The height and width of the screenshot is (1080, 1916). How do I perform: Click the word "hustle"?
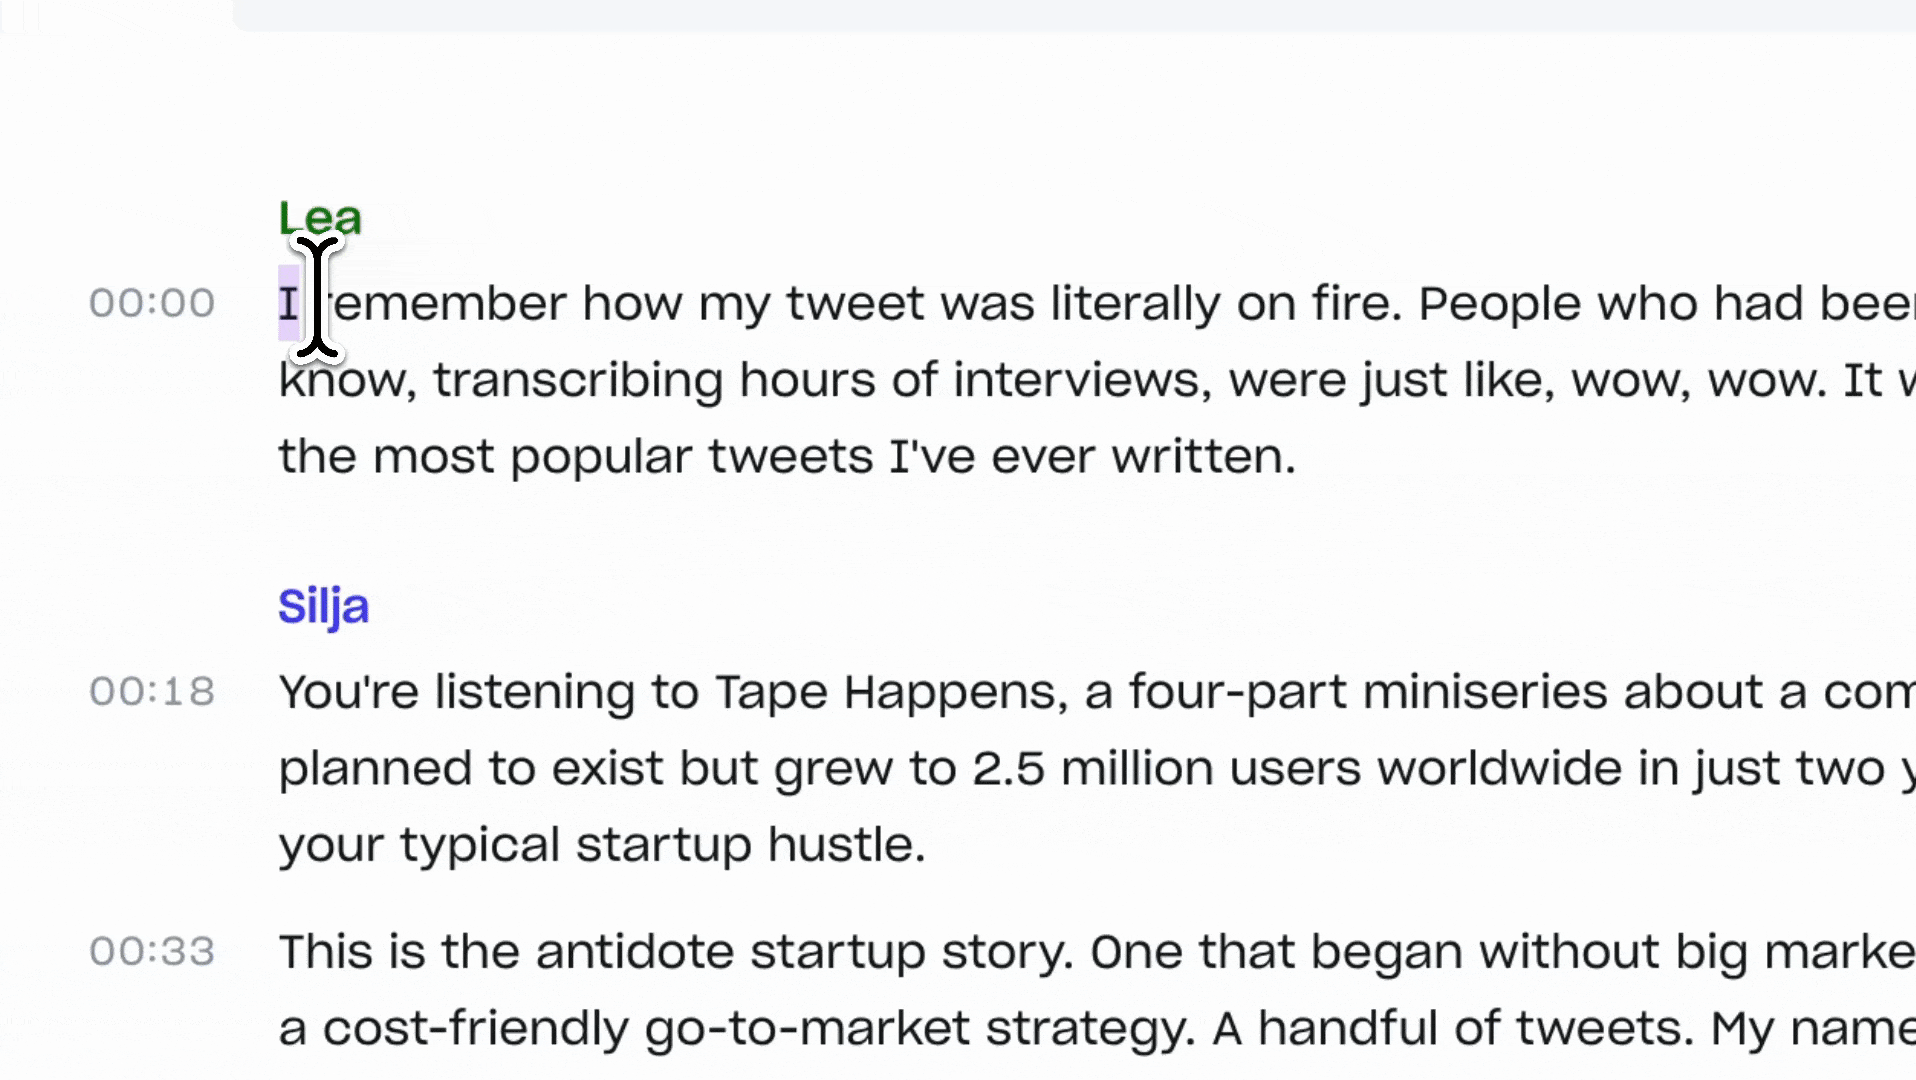[x=845, y=845]
